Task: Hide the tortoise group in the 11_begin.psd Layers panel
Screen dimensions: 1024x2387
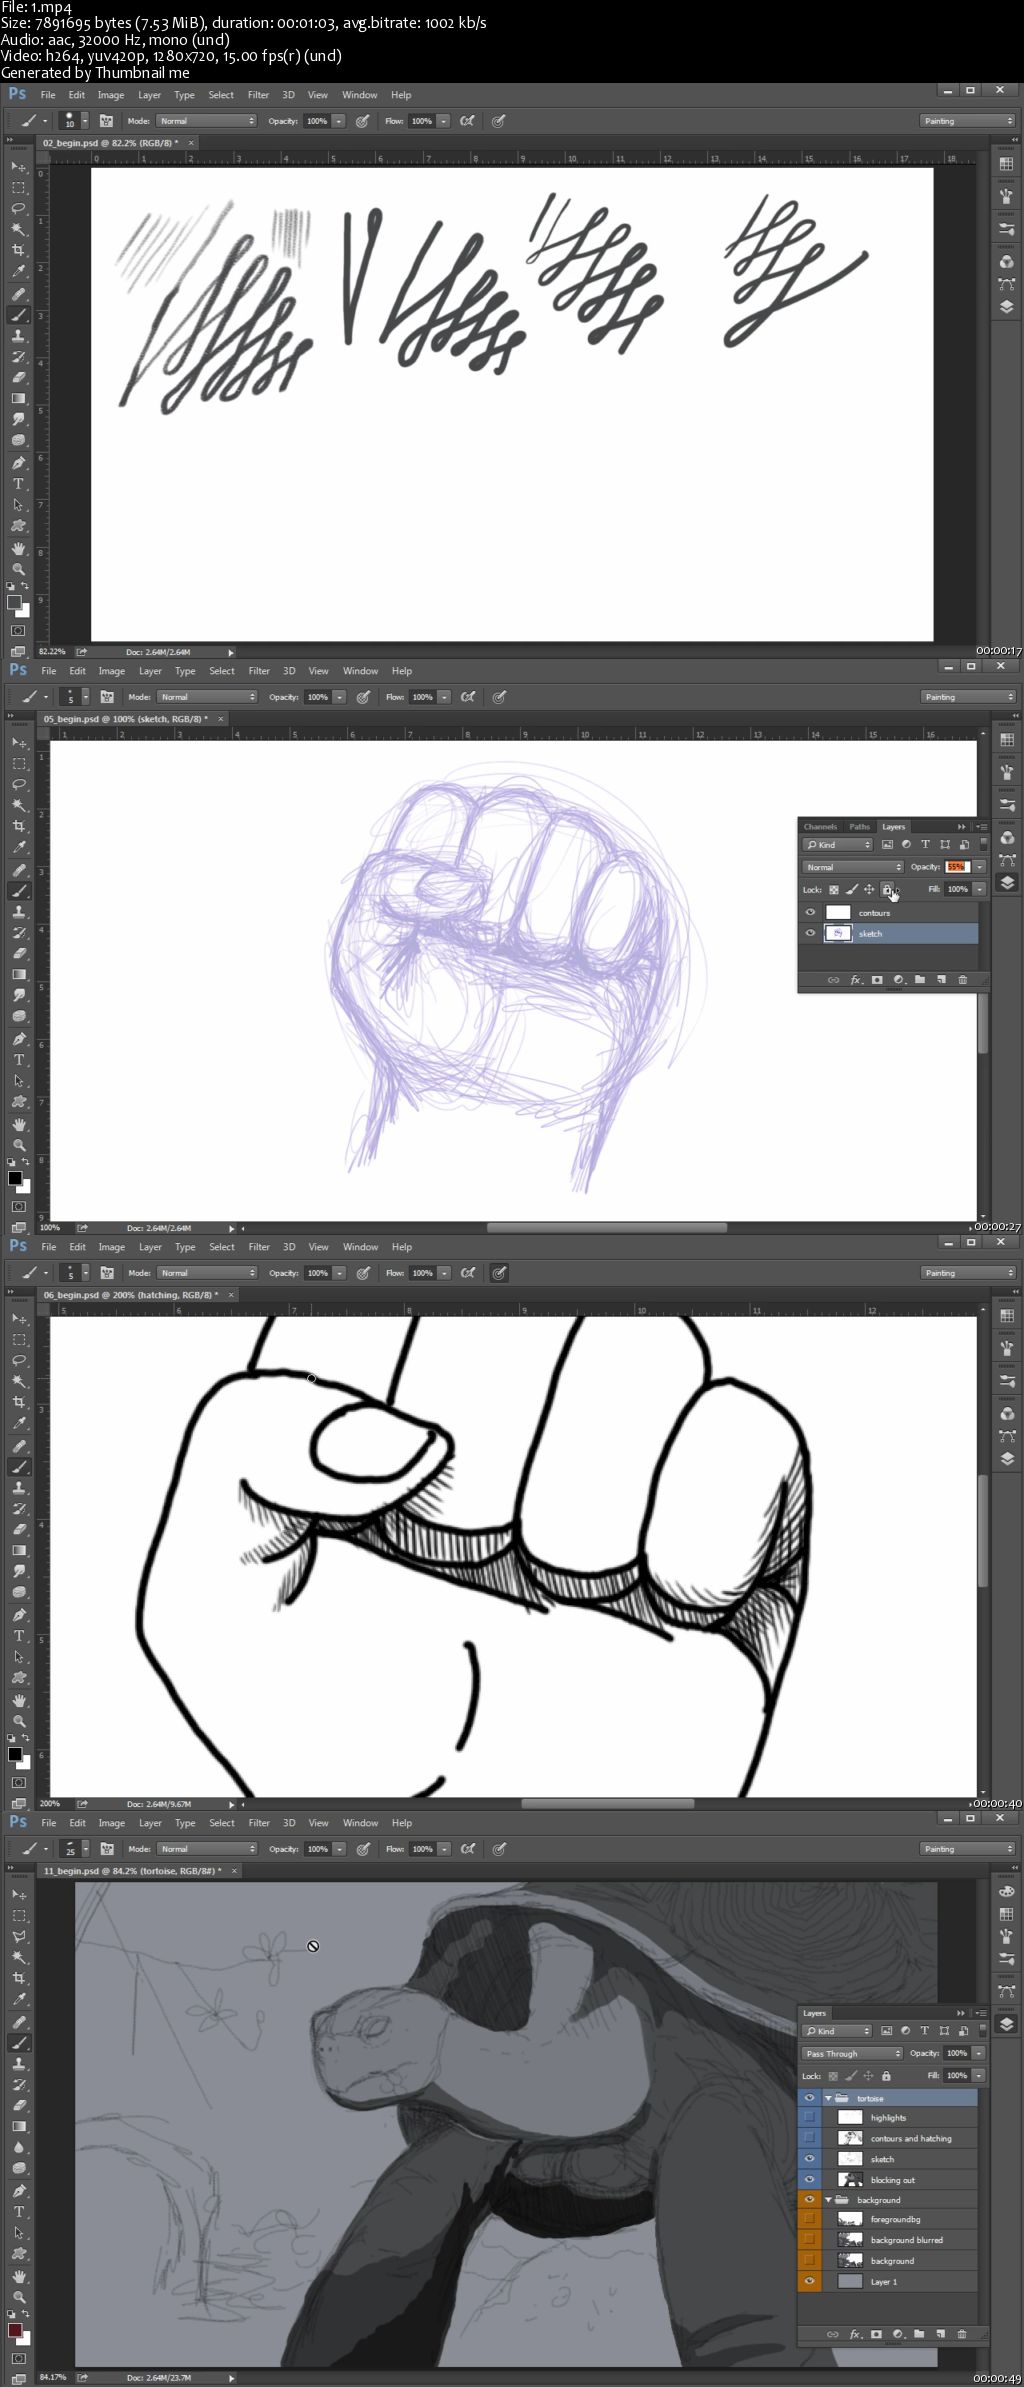Action: point(810,2098)
